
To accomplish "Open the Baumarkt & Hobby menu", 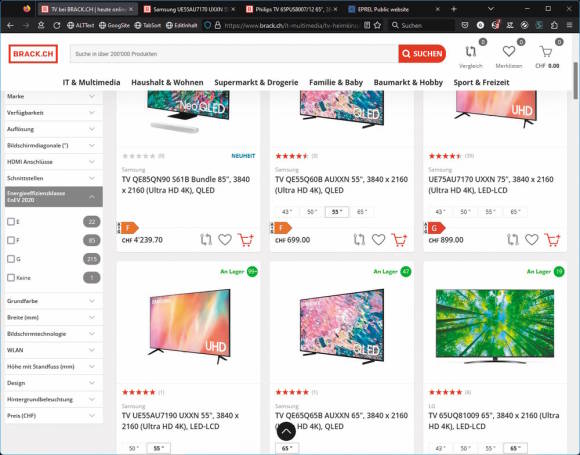I will click(408, 82).
